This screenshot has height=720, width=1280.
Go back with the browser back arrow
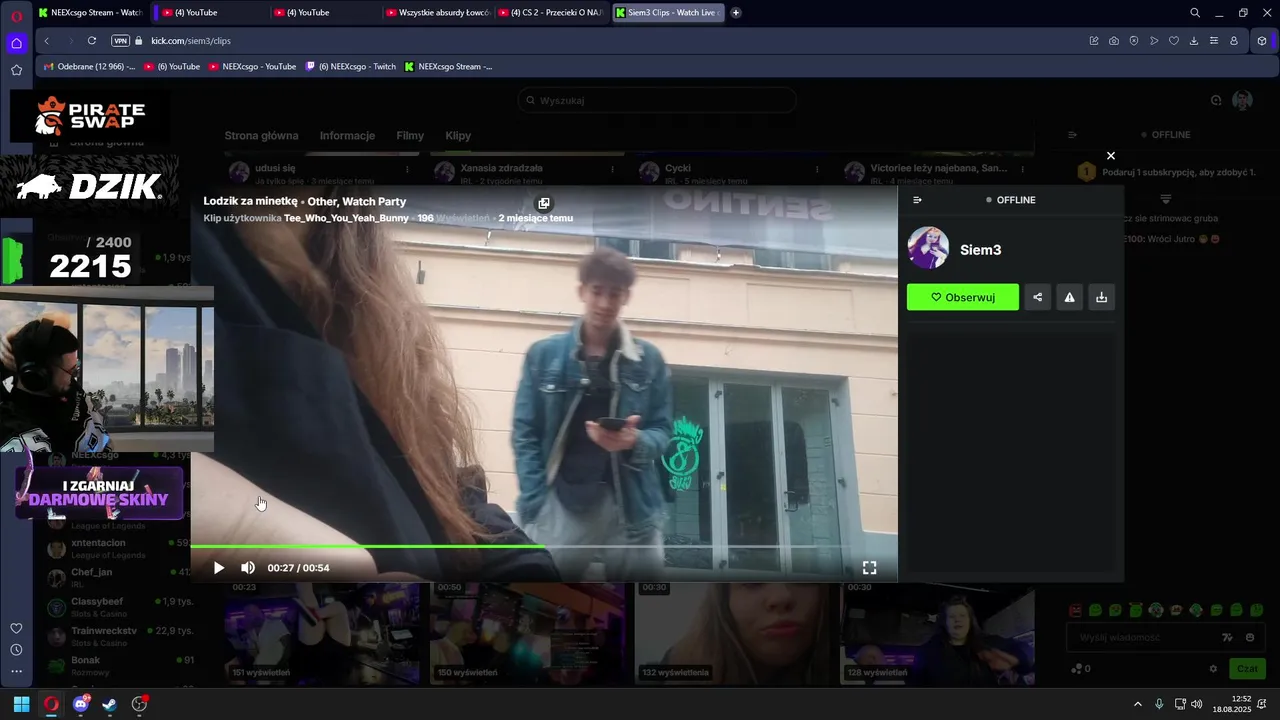47,41
